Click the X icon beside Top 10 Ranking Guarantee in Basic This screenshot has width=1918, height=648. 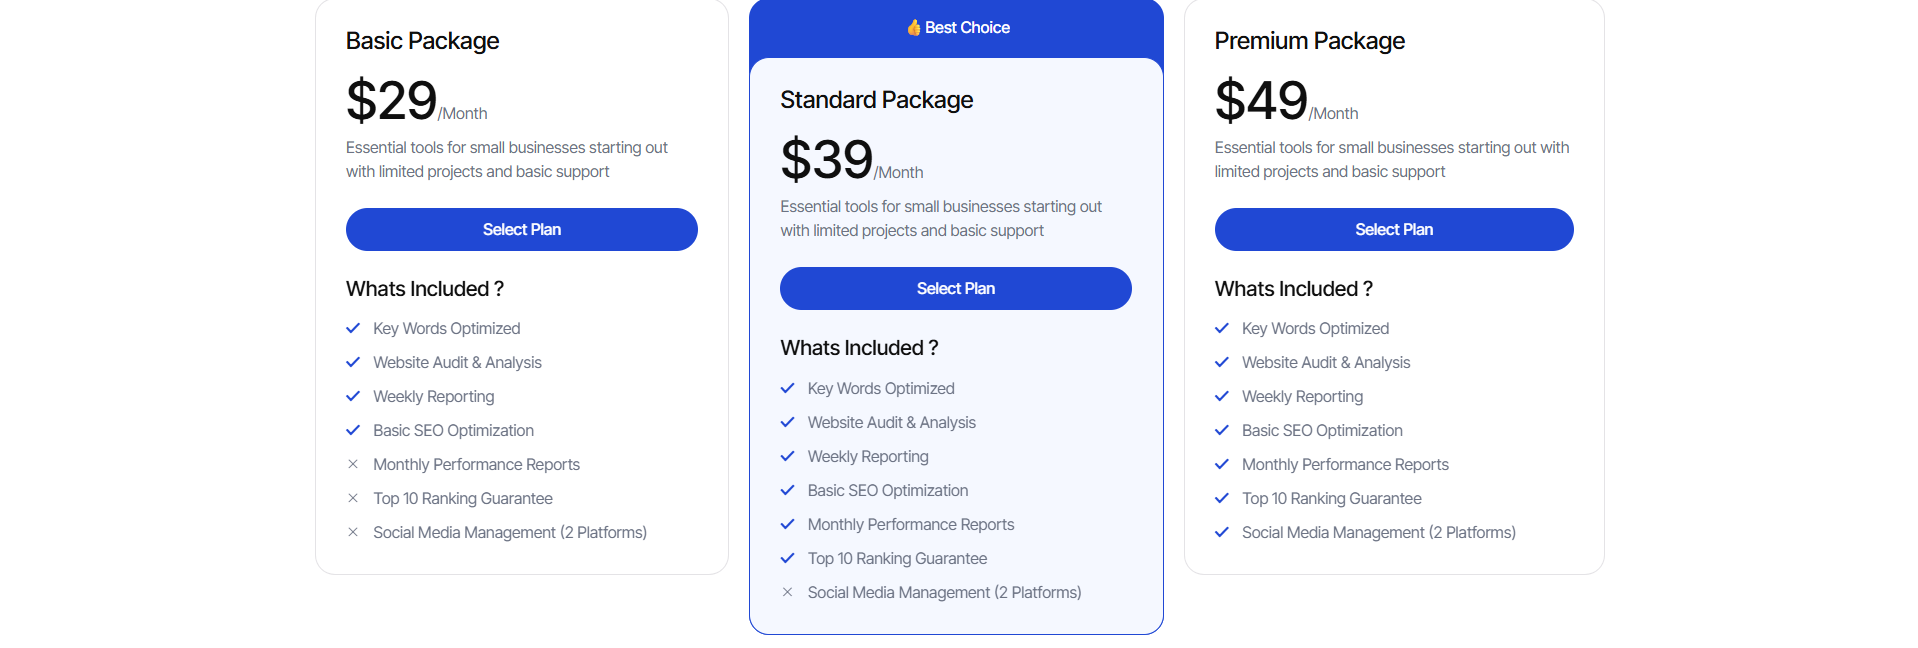click(x=353, y=498)
